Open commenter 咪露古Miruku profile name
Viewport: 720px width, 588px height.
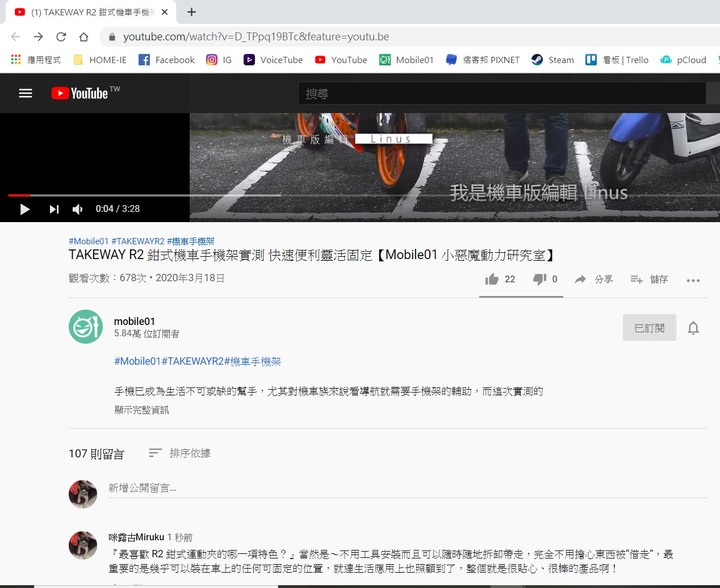click(136, 537)
